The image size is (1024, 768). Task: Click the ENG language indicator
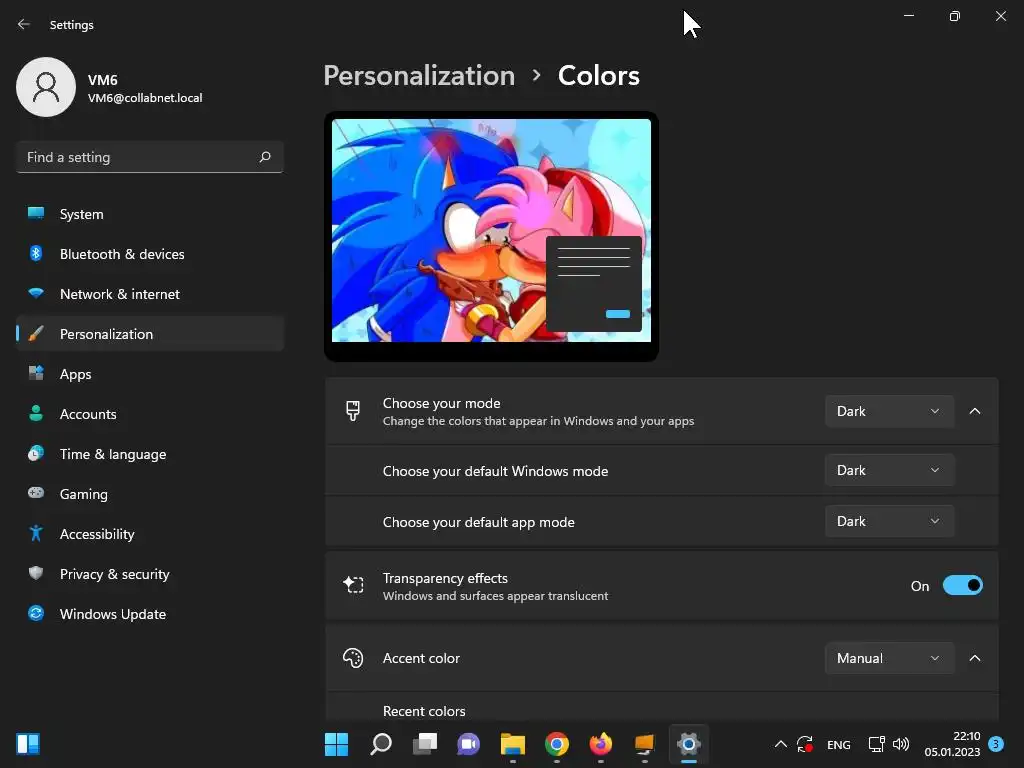pyautogui.click(x=839, y=744)
